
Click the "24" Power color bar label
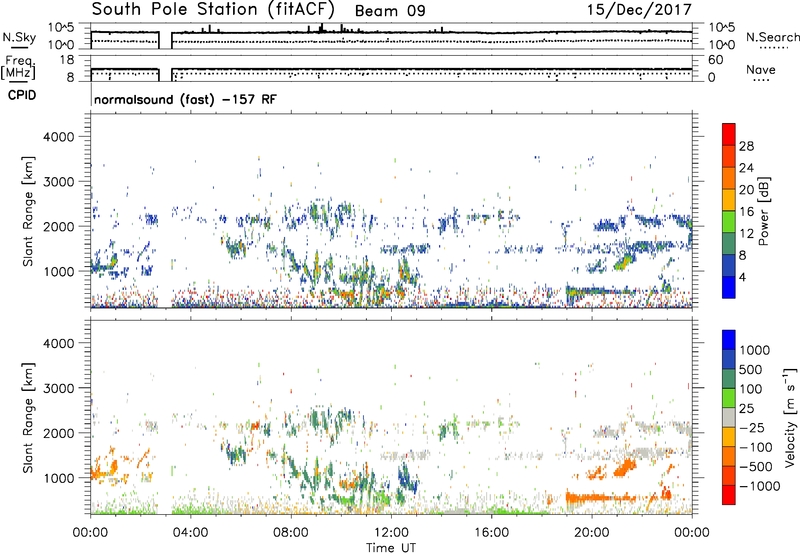point(746,168)
